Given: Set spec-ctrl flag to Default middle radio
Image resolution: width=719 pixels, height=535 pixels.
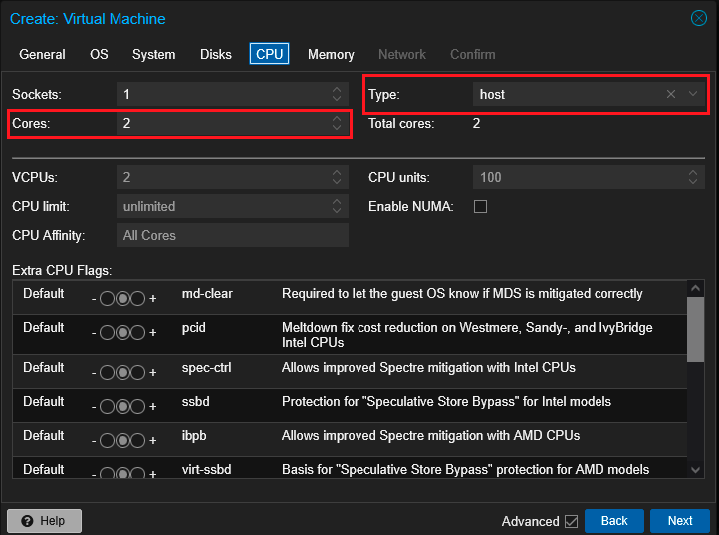Looking at the screenshot, I should 123,373.
